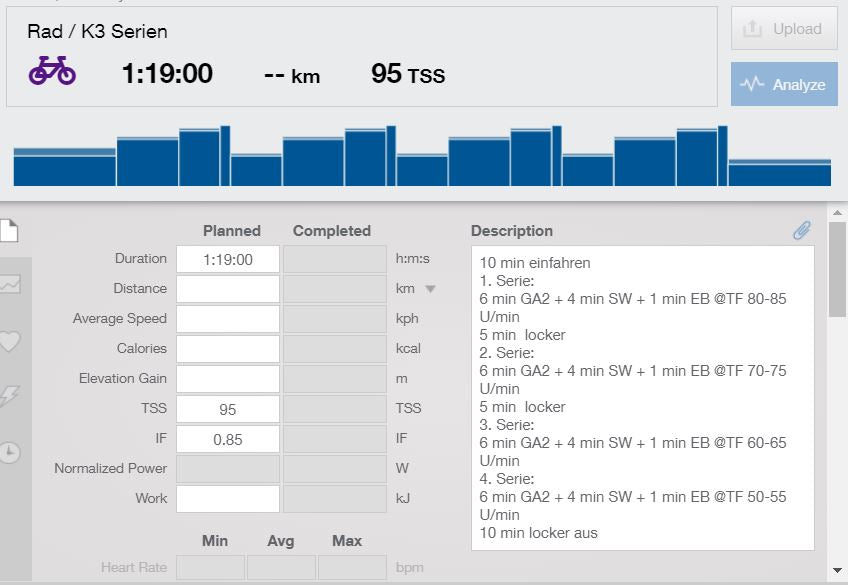Edit the planned Duration field showing 1:19:00
Viewport: 848px width, 585px height.
(230, 258)
